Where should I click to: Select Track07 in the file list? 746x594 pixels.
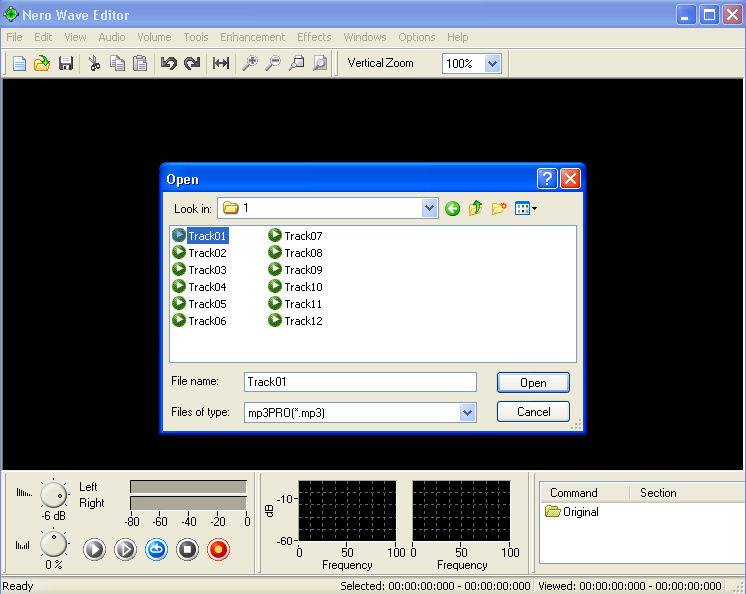pos(302,236)
